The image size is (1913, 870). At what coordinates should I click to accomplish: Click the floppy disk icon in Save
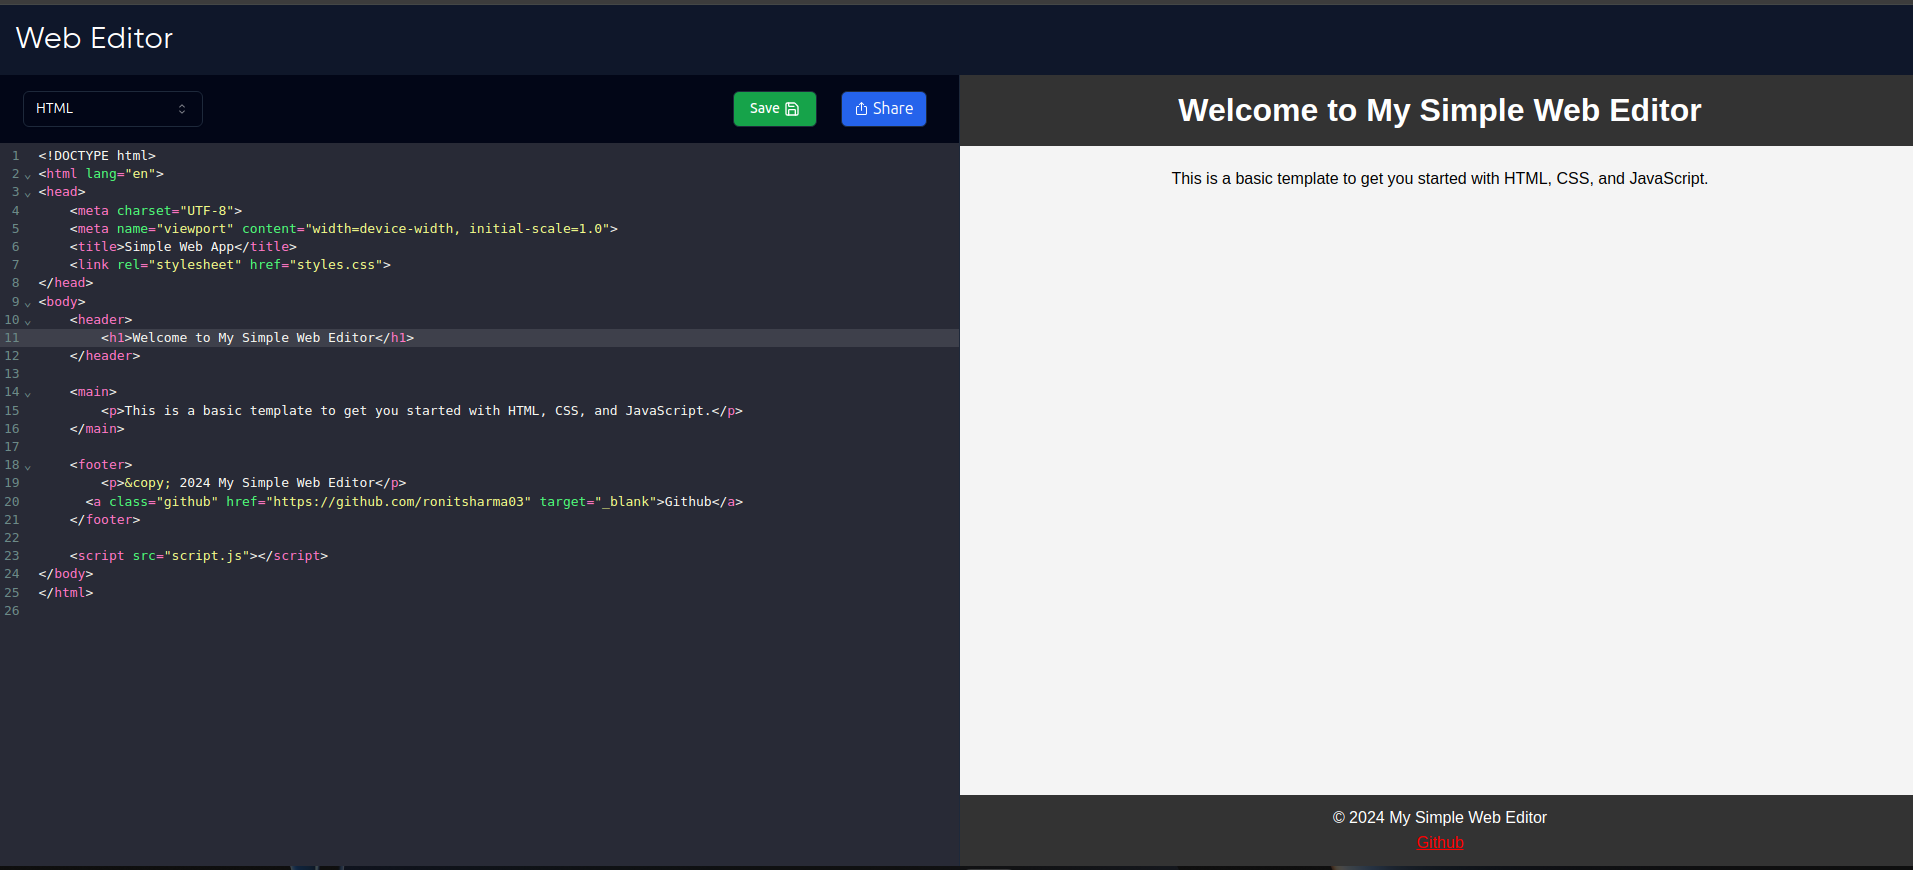coord(792,109)
